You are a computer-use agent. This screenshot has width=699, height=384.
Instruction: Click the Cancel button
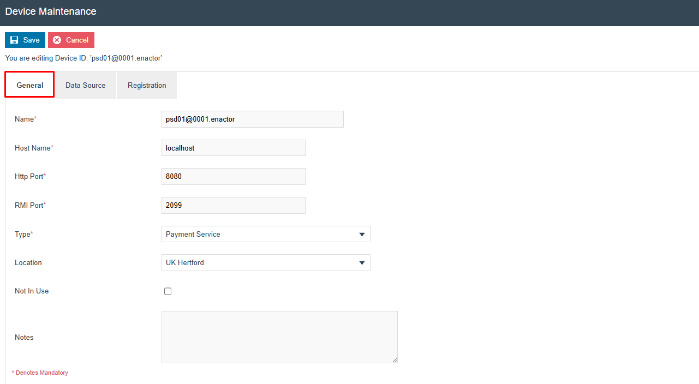tap(71, 40)
